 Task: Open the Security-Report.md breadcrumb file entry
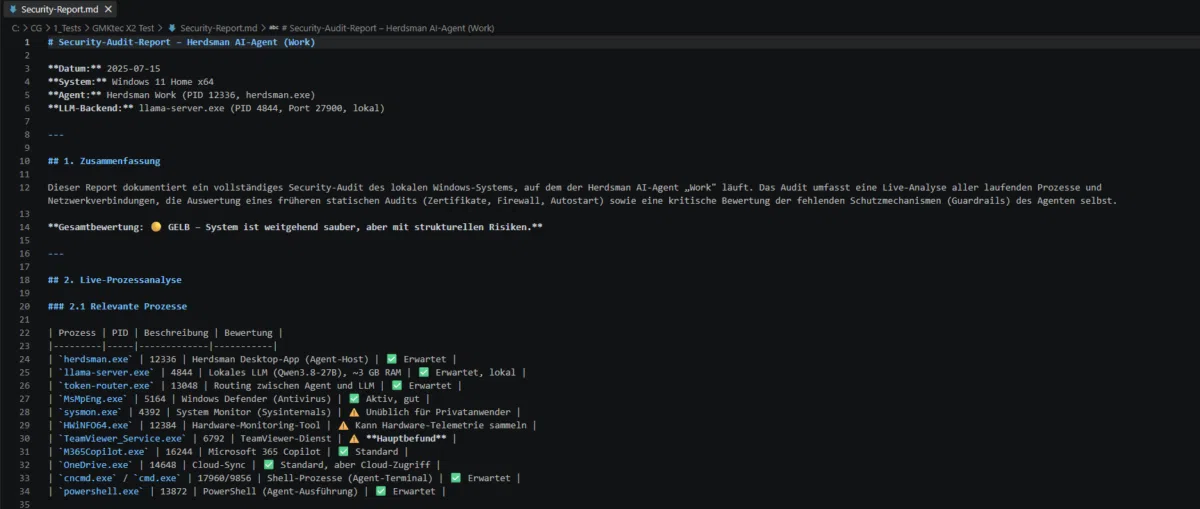click(x=220, y=27)
